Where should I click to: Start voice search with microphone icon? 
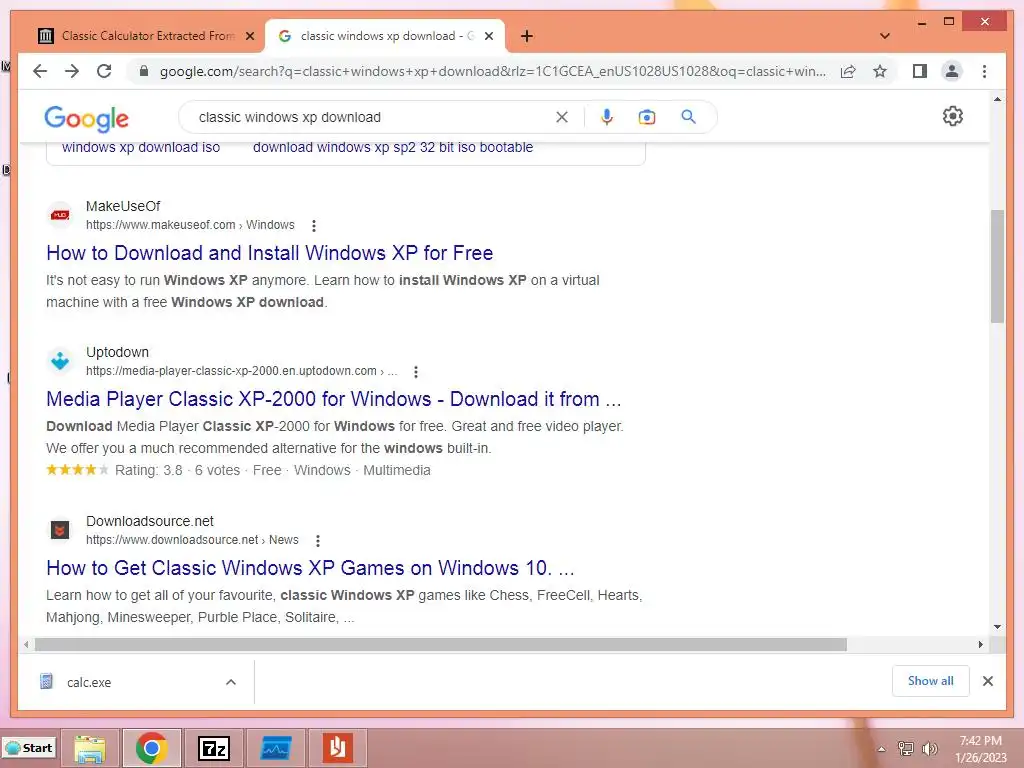click(x=607, y=117)
